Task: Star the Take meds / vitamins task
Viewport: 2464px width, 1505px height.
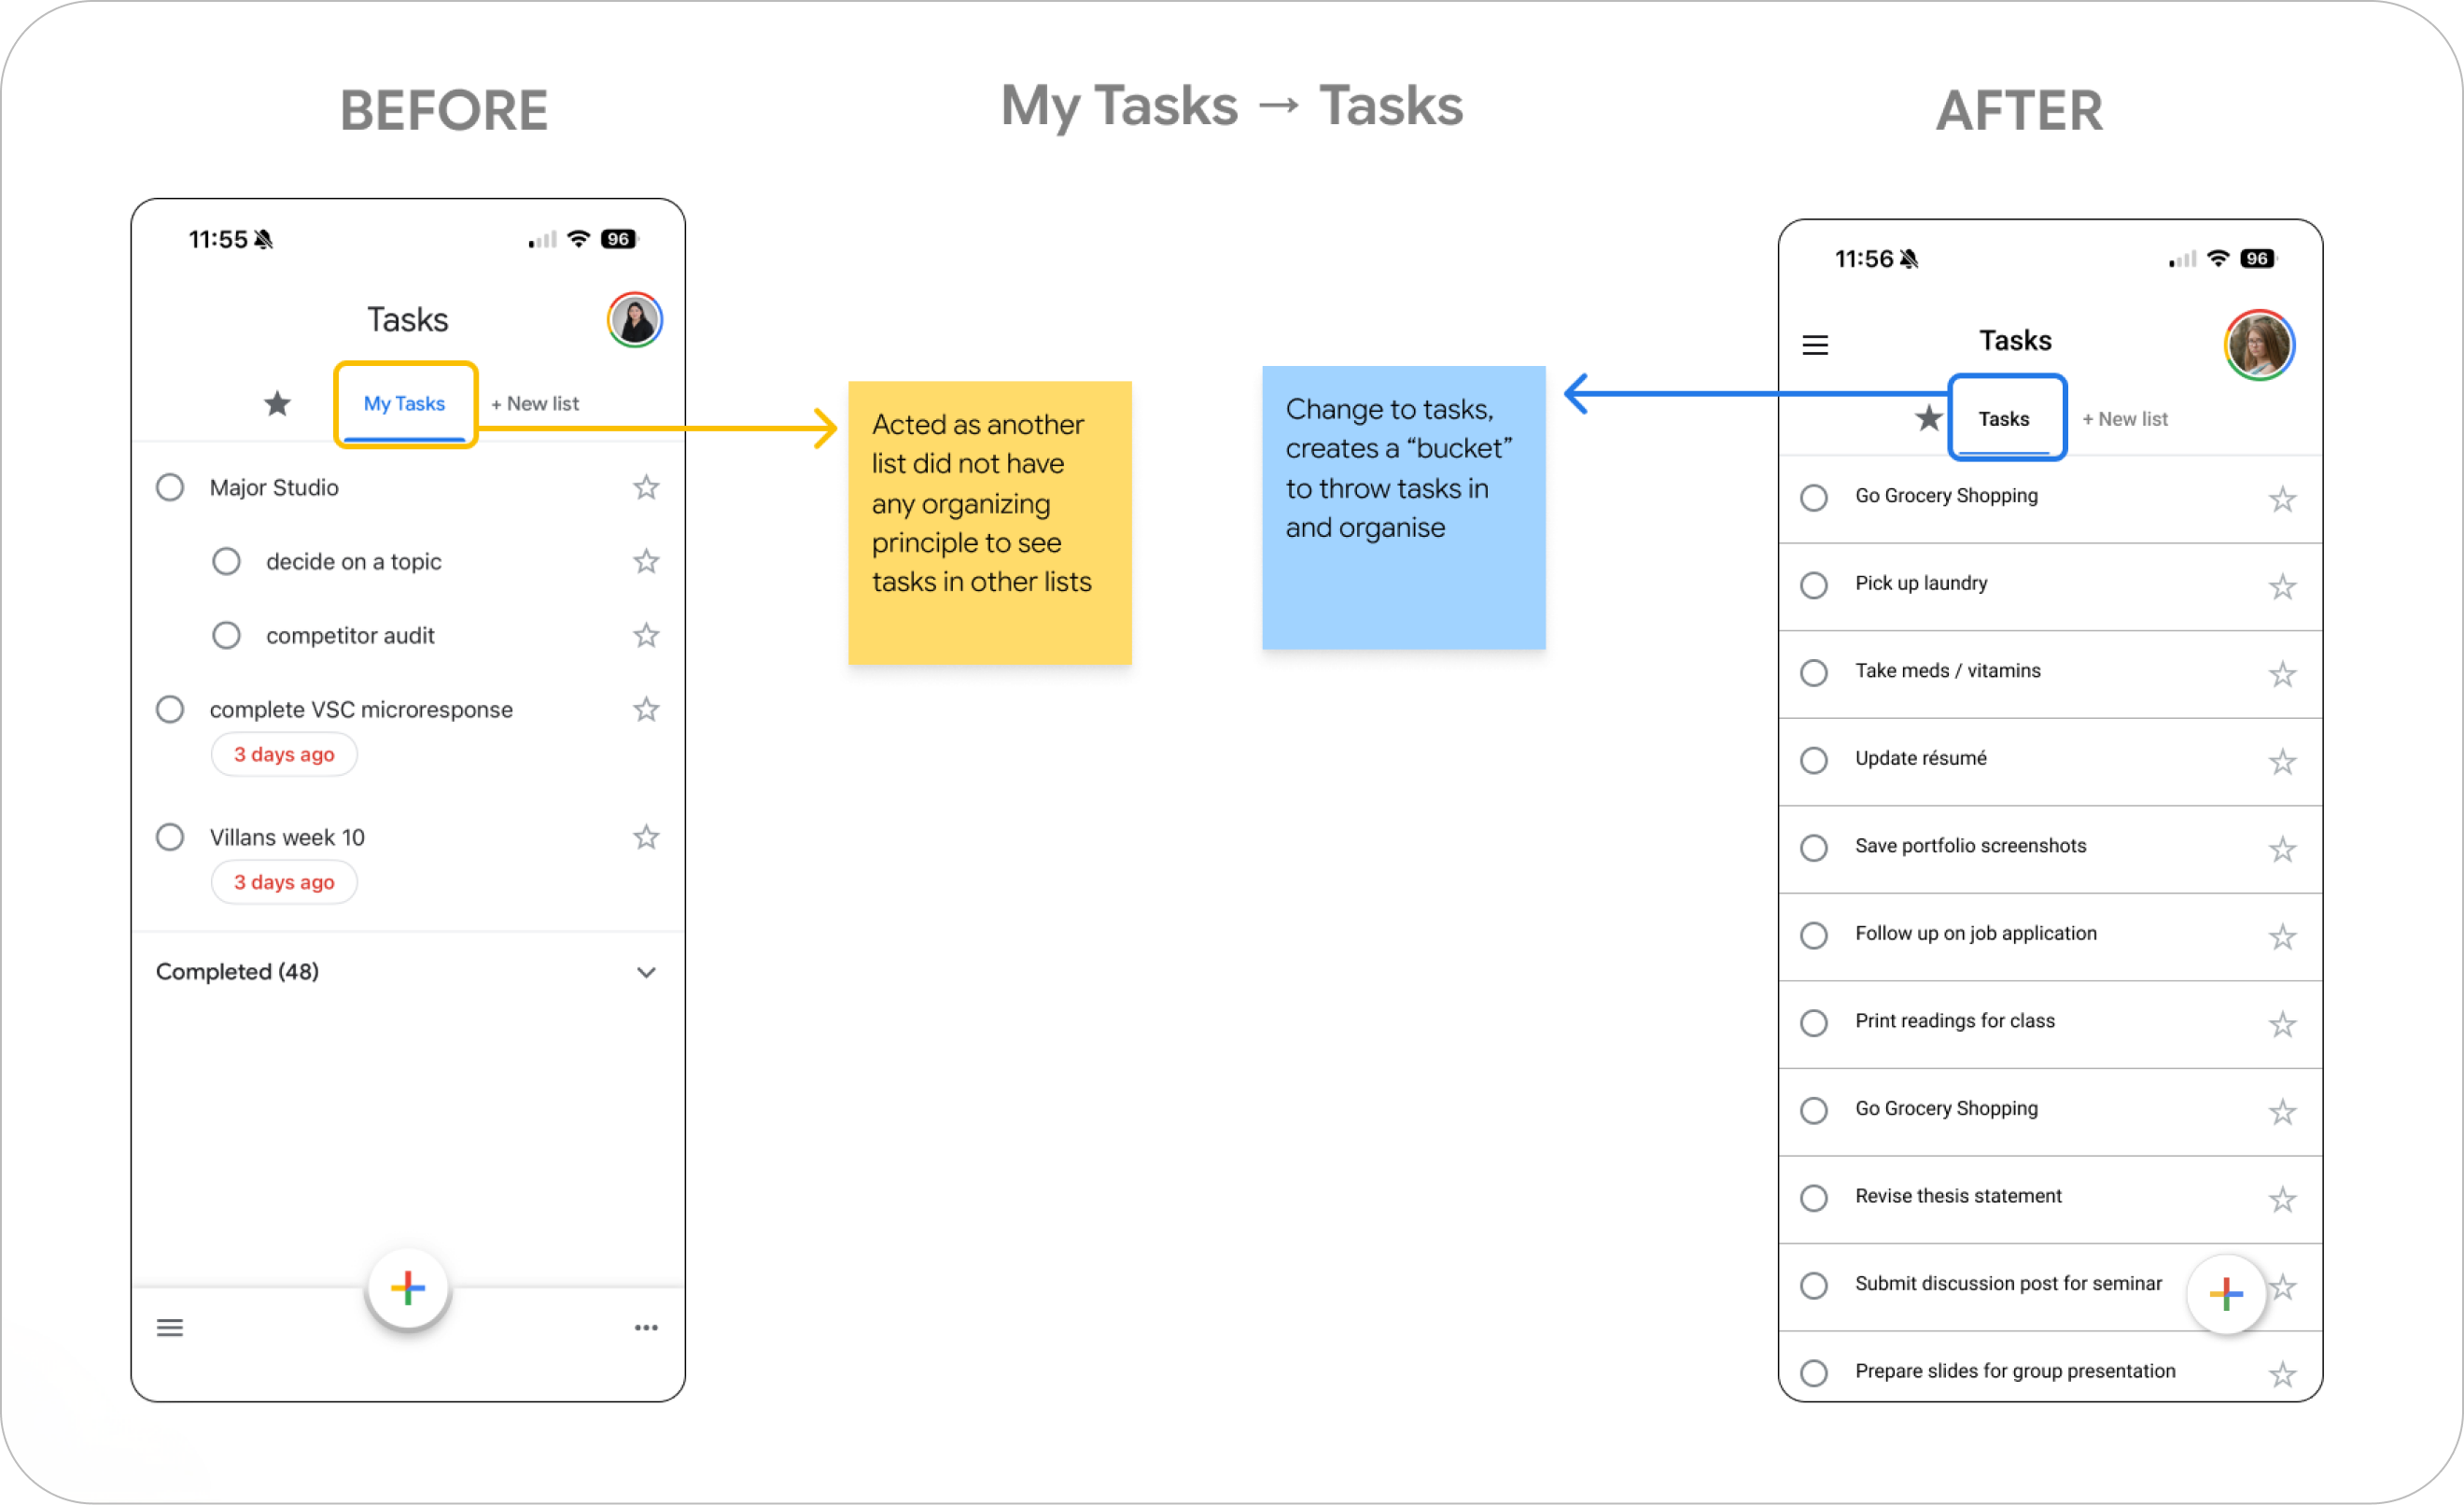Action: tap(2282, 675)
